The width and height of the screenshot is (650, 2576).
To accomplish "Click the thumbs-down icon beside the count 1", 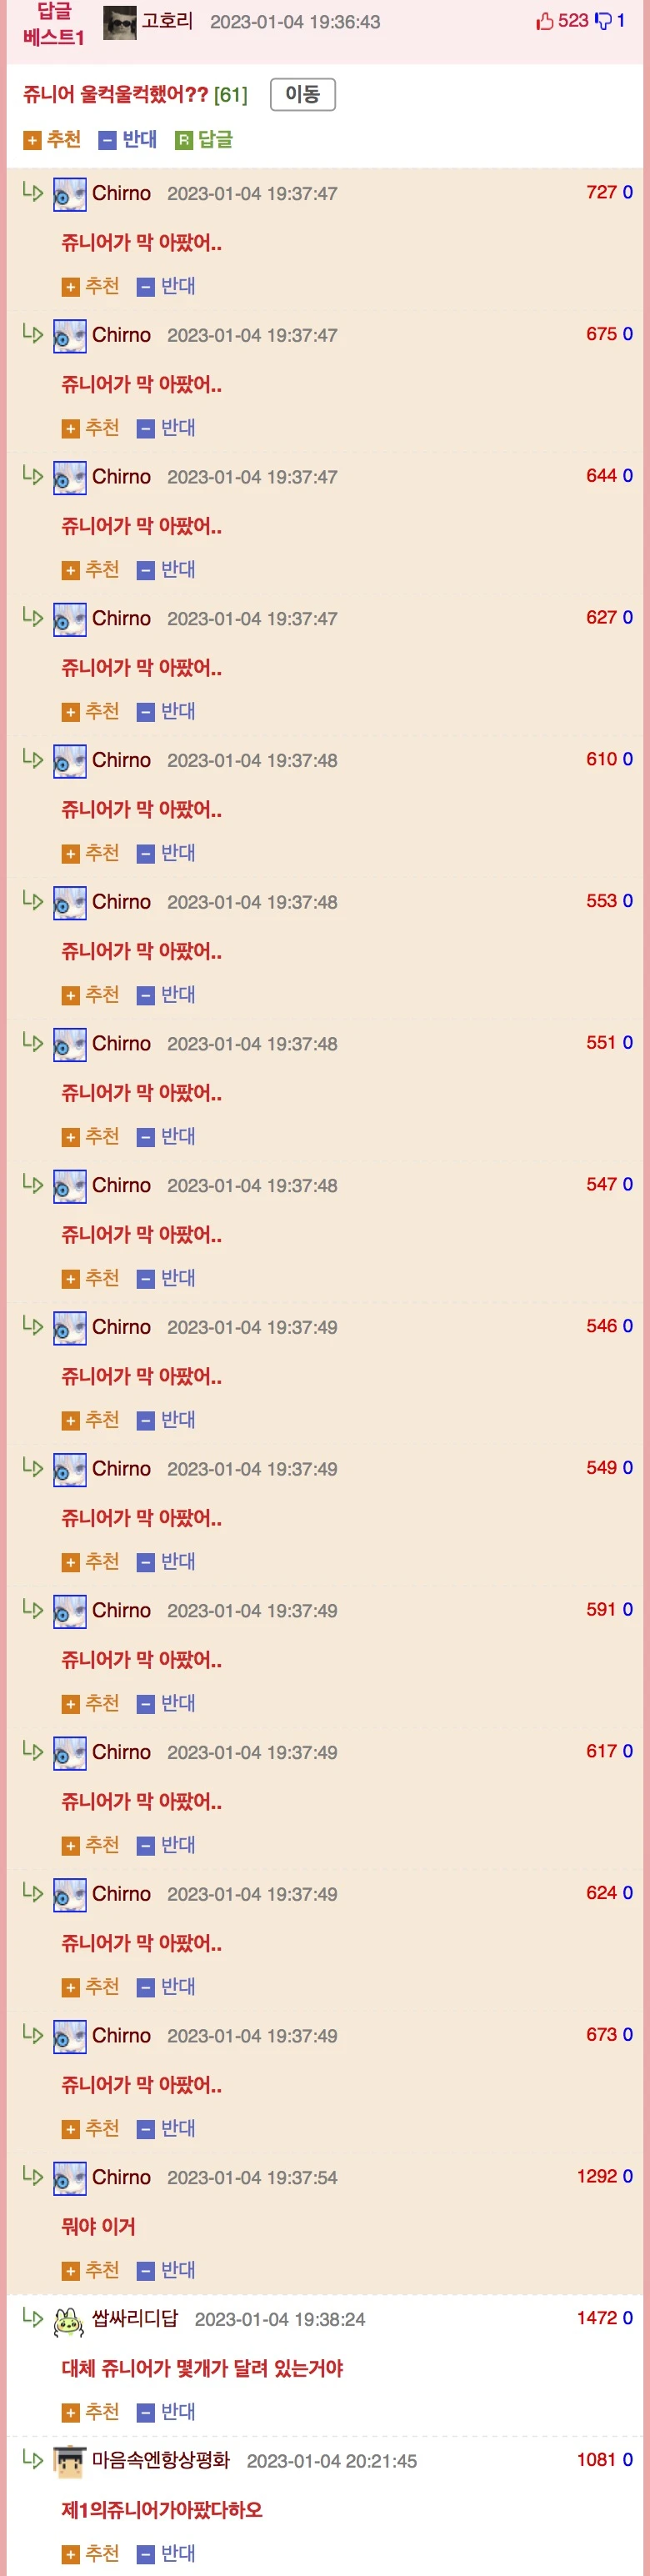I will [x=603, y=21].
